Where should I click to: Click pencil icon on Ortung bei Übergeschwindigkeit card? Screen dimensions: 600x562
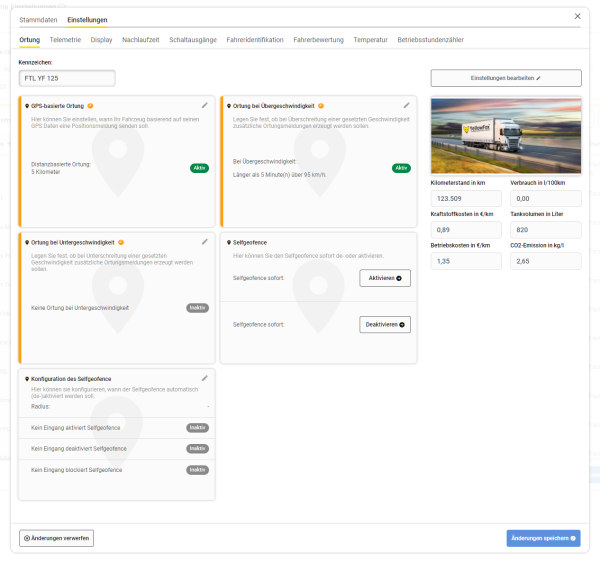pos(406,105)
